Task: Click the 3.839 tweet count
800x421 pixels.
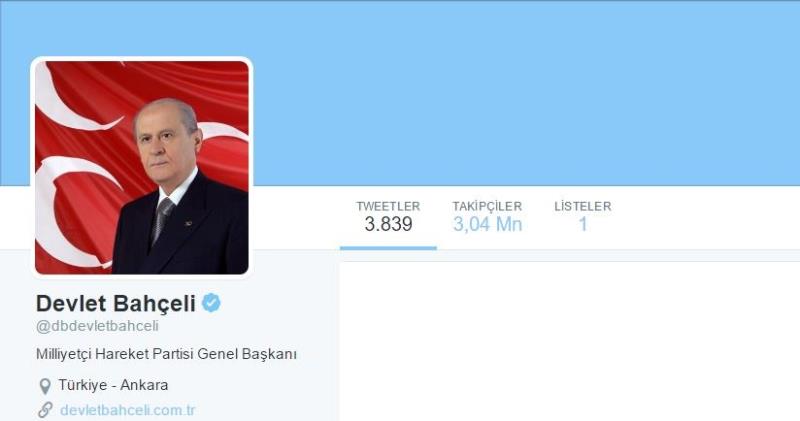Action: [x=388, y=224]
